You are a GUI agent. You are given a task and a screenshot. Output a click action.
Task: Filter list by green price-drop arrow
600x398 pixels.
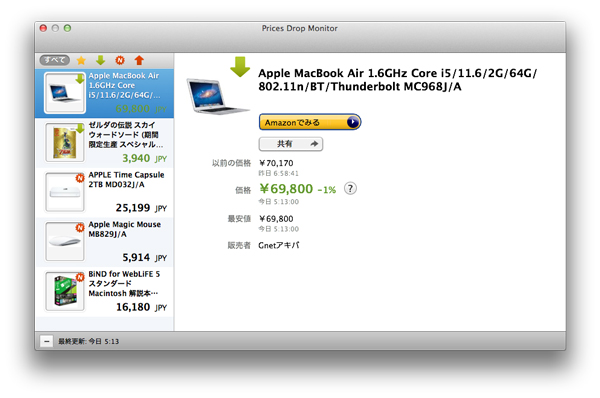[x=100, y=60]
